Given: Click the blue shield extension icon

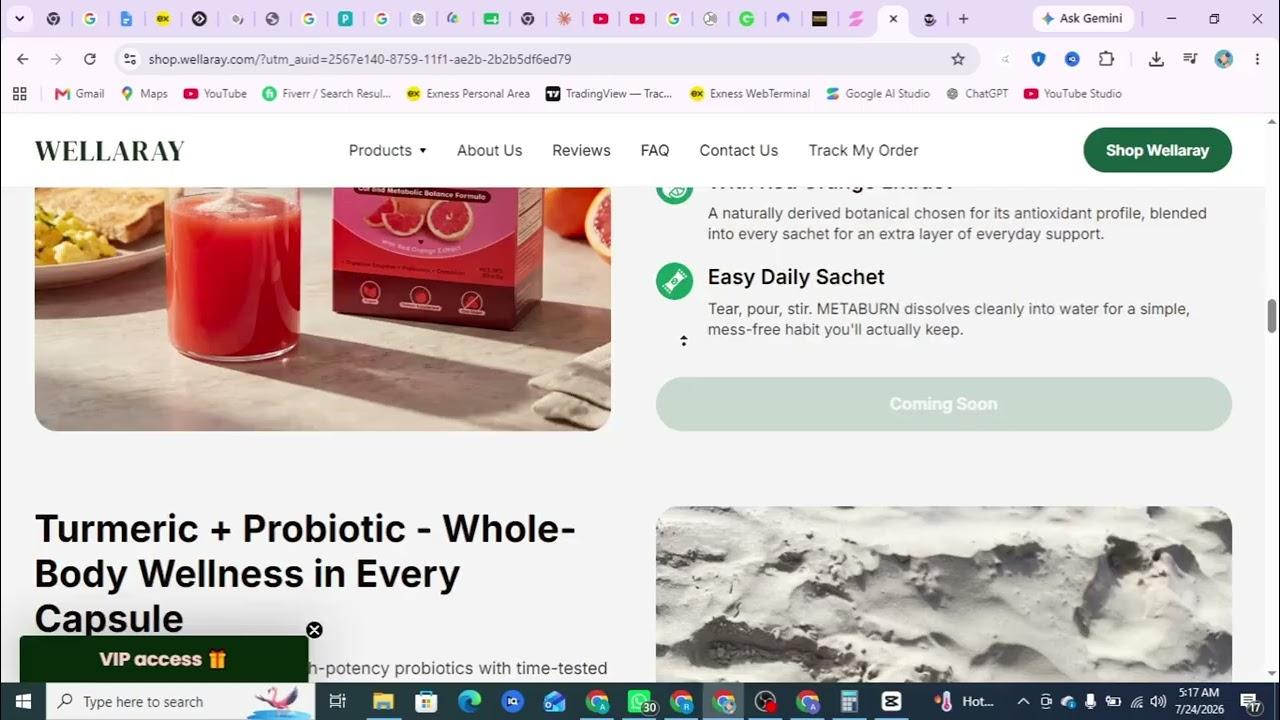Looking at the screenshot, I should click(1038, 59).
